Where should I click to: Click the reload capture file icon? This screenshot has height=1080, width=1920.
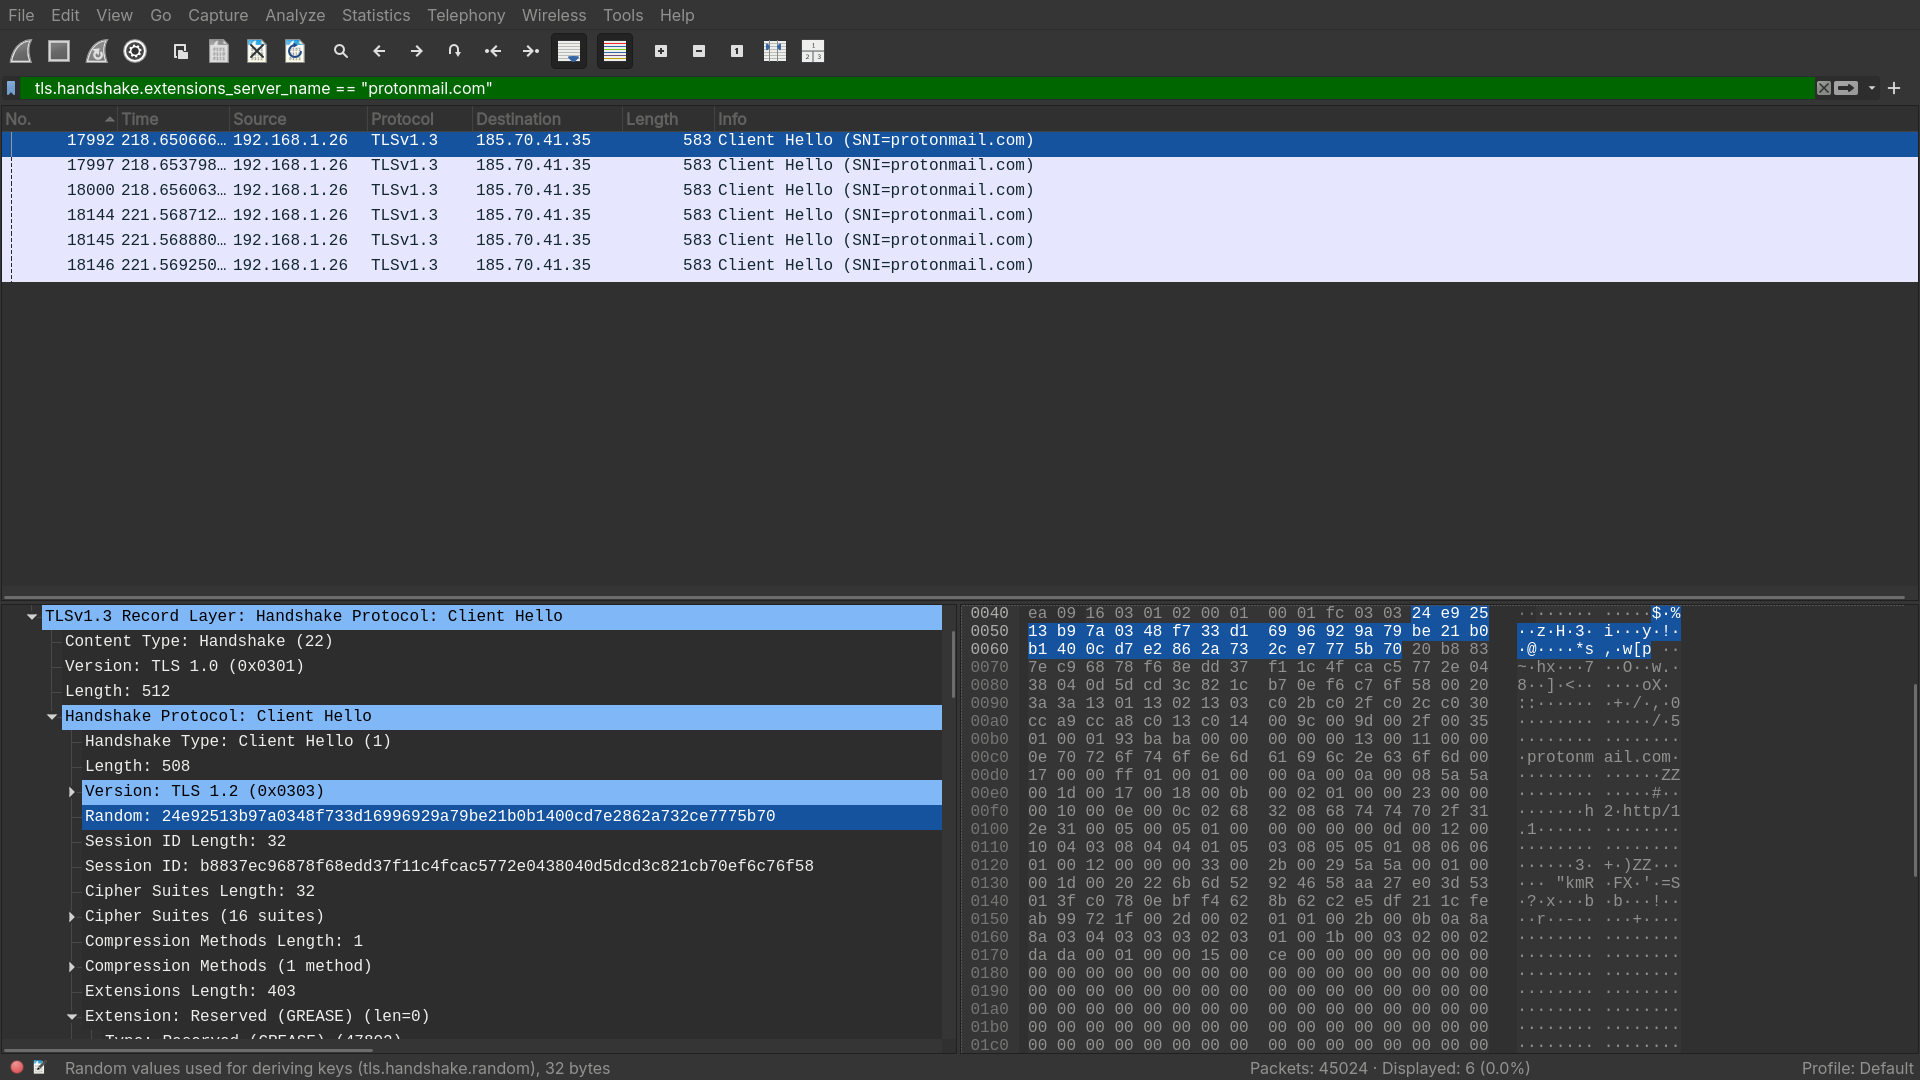pos(295,51)
